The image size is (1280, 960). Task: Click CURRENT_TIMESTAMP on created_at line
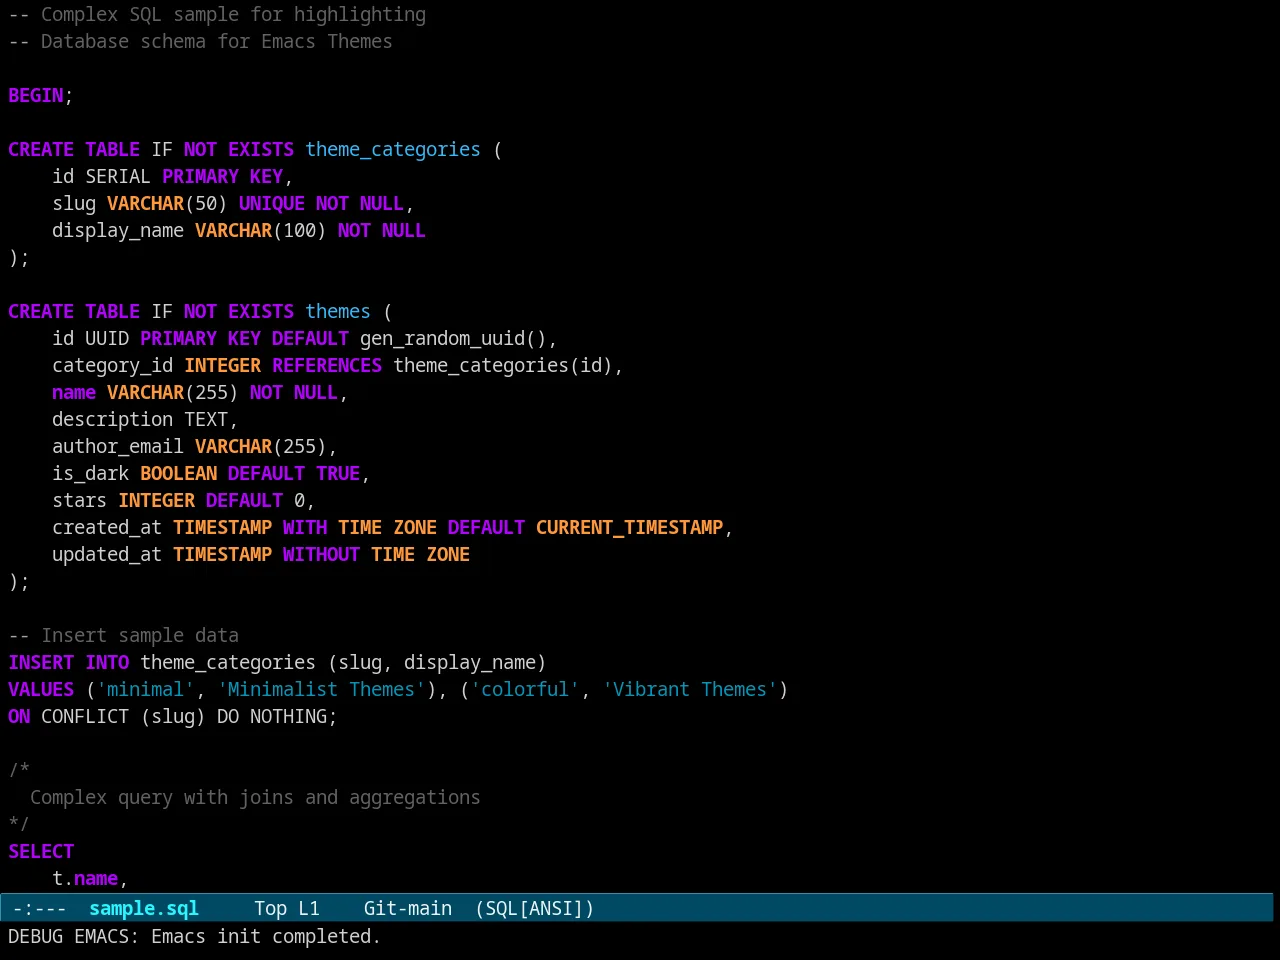click(x=629, y=527)
